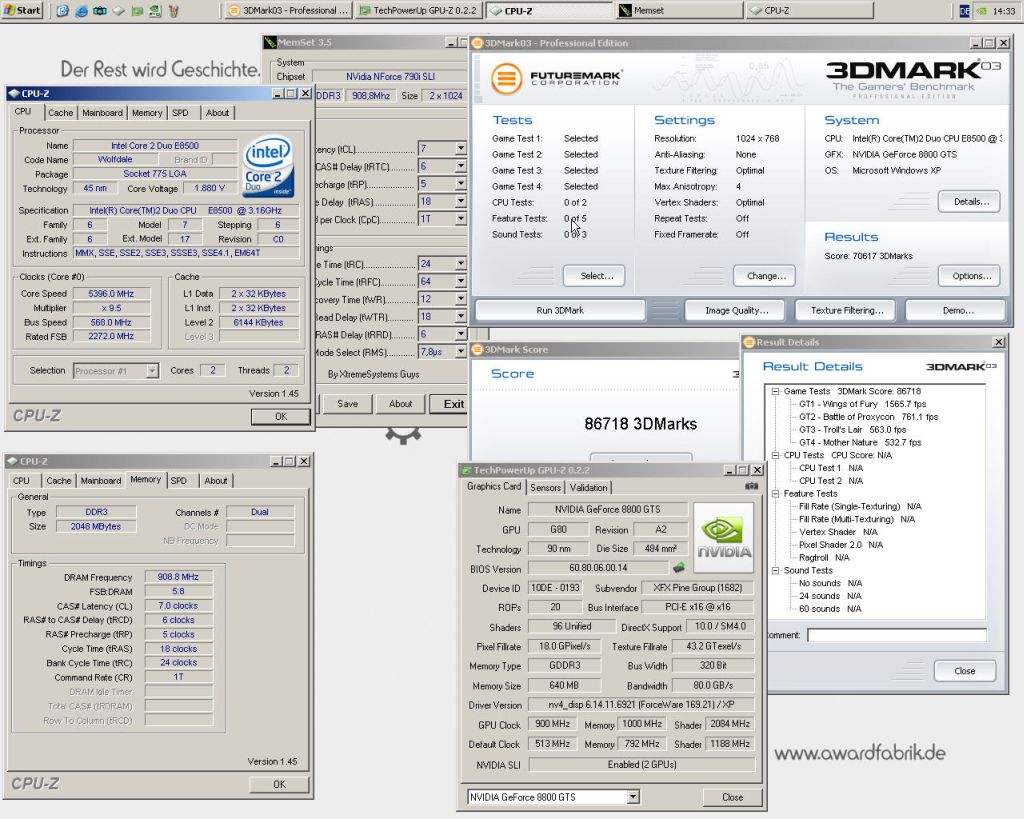This screenshot has width=1024, height=819.
Task: Click the NVIDIA logo in GPU-Z
Action: [724, 538]
